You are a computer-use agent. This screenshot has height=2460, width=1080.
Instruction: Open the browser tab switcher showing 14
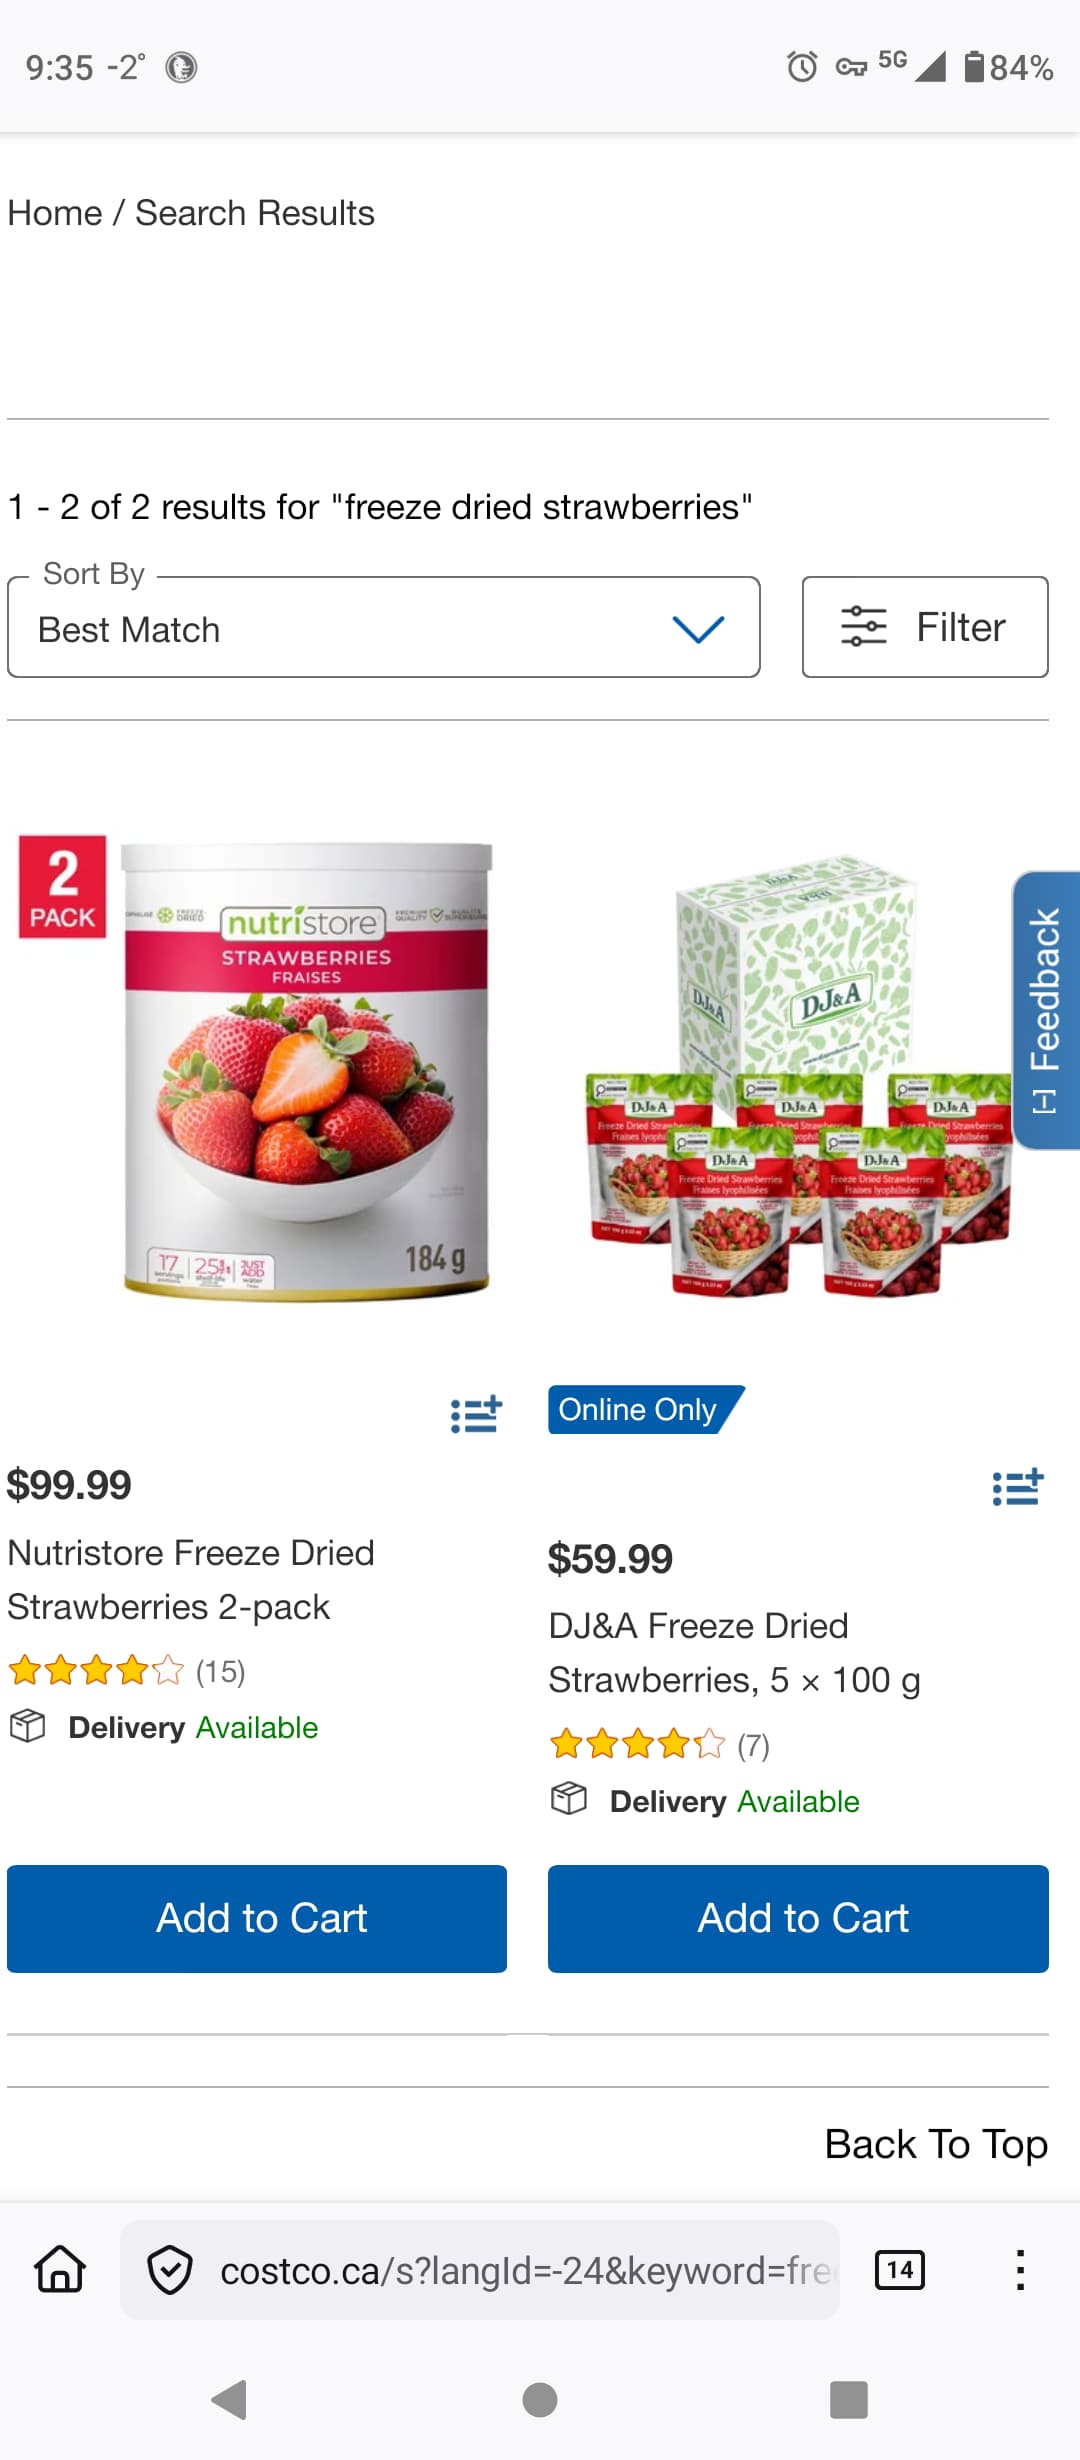899,2269
